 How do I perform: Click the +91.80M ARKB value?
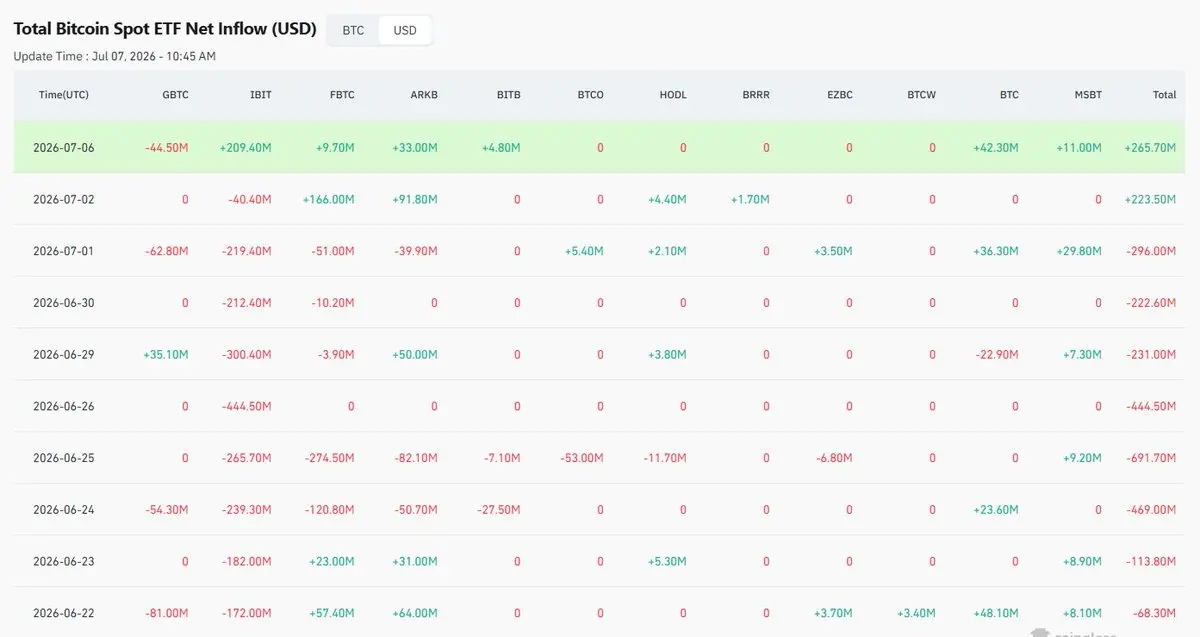(x=415, y=199)
